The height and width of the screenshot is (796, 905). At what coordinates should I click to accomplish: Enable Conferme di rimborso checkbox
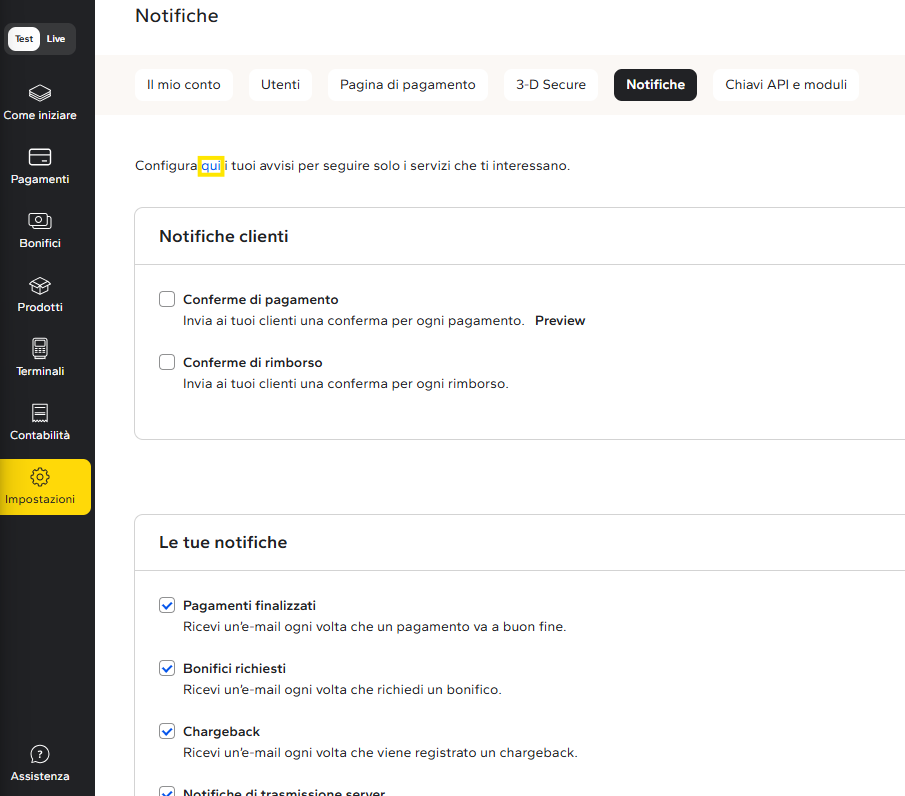(167, 362)
